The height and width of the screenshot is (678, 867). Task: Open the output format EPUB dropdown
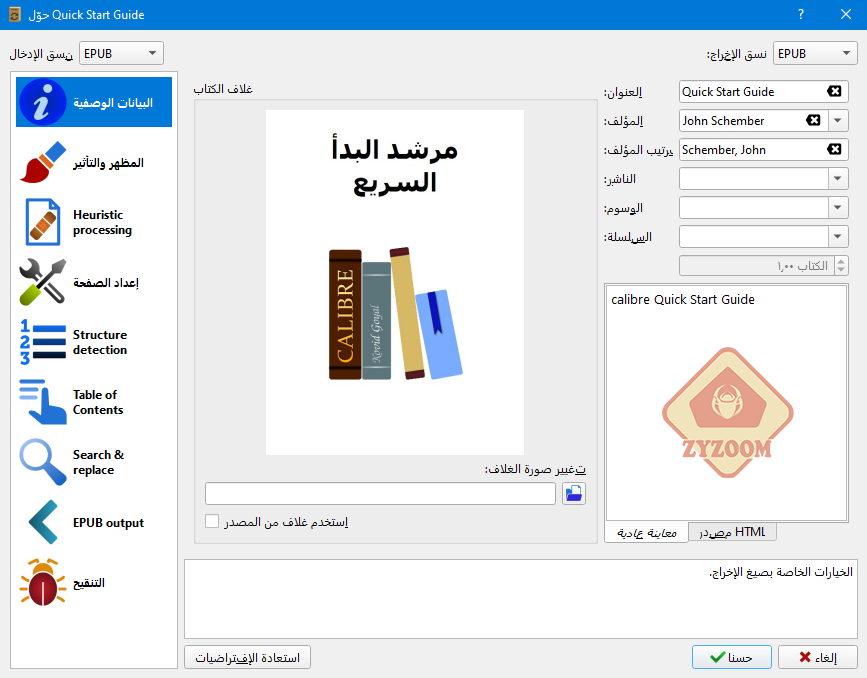(x=815, y=53)
